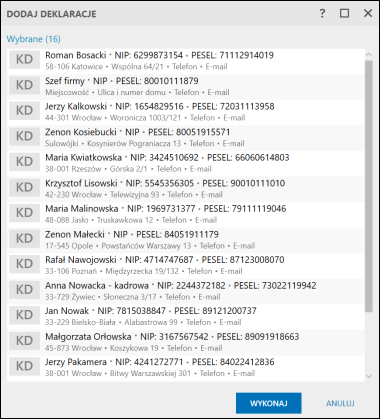
Task: Open the help question mark icon
Action: click(322, 13)
